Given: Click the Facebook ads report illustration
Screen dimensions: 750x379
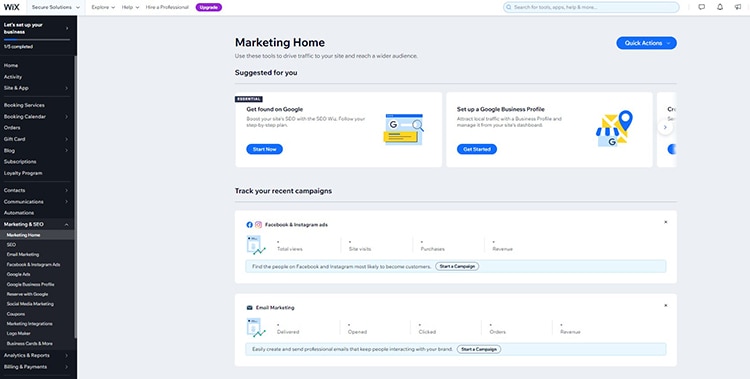Looking at the screenshot, I should pos(256,245).
